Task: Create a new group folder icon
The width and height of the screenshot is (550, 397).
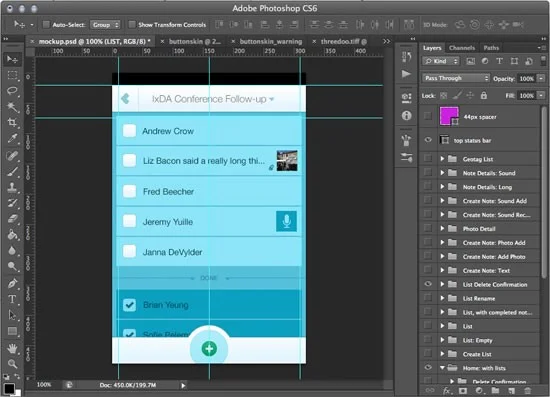Action: point(495,390)
